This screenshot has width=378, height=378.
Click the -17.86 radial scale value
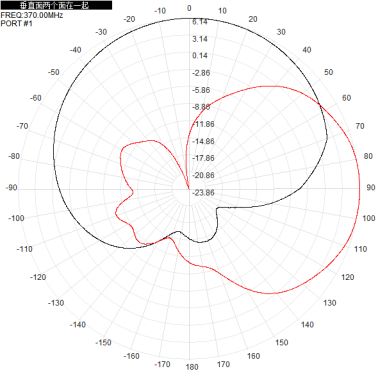(203, 158)
